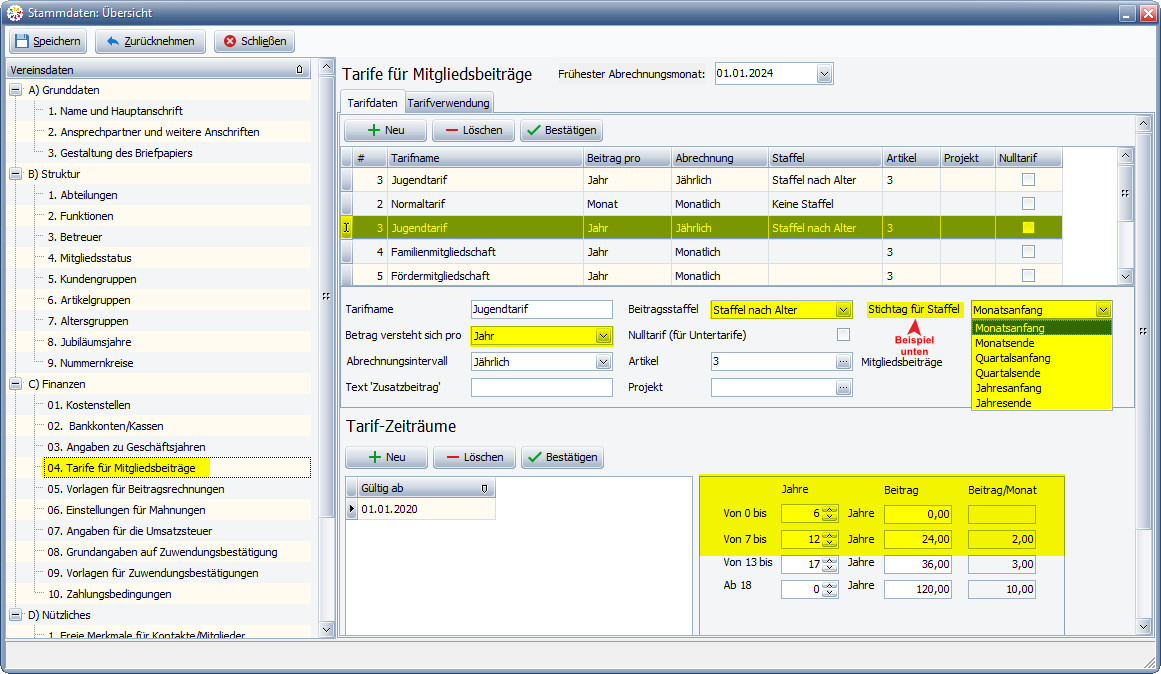Select '4. Mitgliedsstatus' in the tree

(90, 258)
